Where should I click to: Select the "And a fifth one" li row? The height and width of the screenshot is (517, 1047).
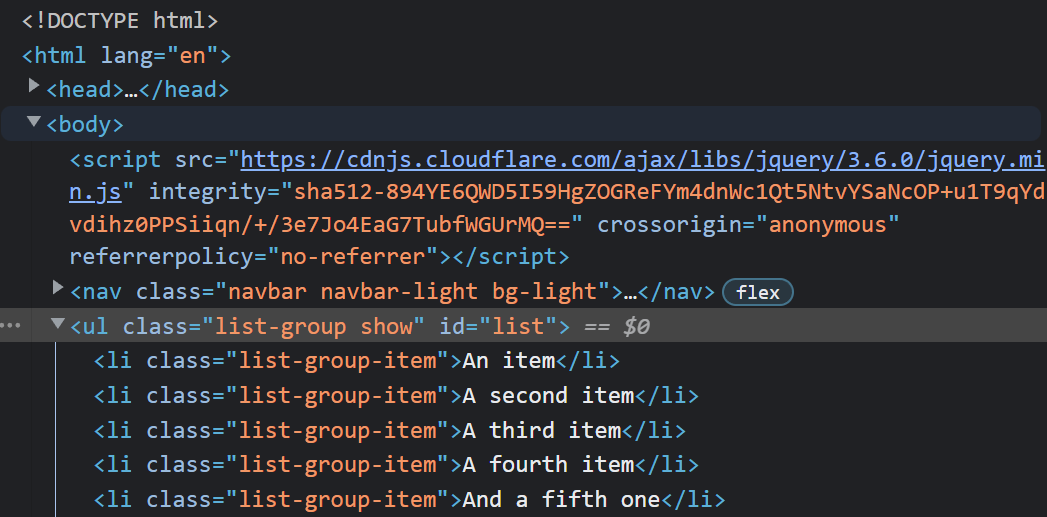click(x=409, y=499)
